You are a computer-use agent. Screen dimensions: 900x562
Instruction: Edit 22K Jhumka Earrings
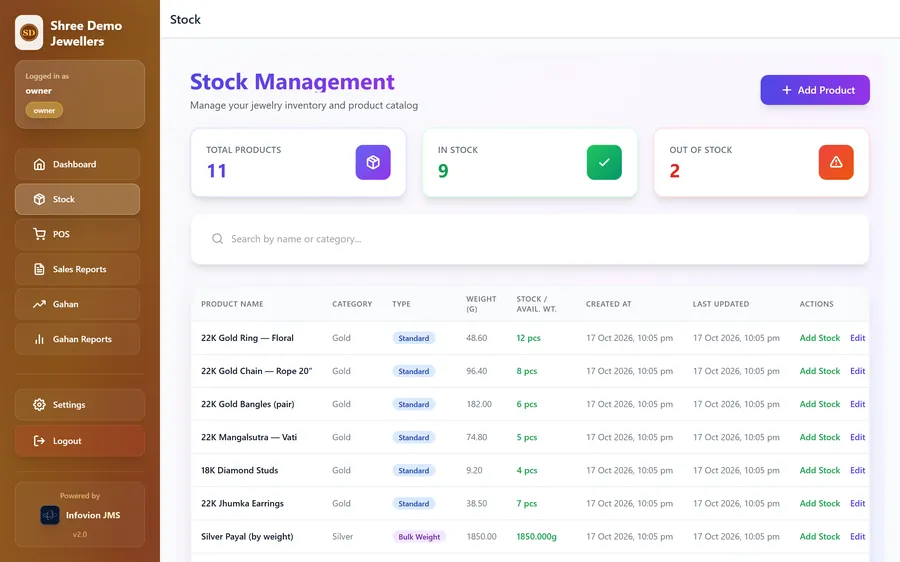(858, 503)
